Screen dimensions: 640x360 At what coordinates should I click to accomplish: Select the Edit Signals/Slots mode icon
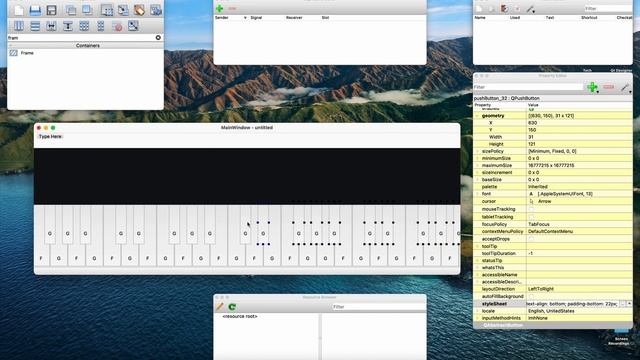123,10
